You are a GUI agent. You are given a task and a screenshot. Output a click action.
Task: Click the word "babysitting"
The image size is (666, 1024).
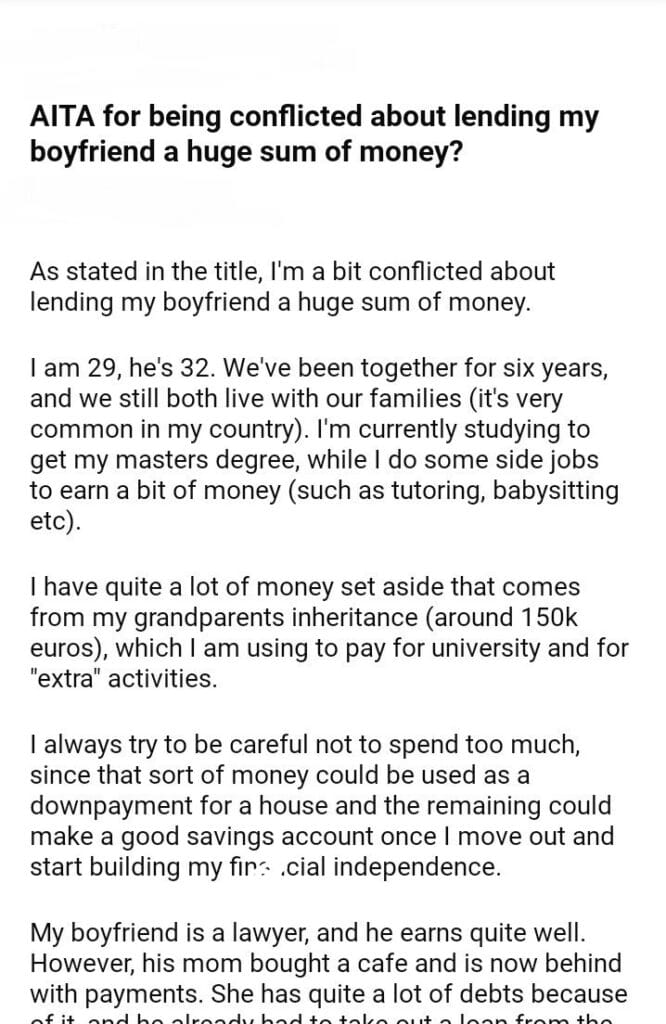(x=563, y=492)
